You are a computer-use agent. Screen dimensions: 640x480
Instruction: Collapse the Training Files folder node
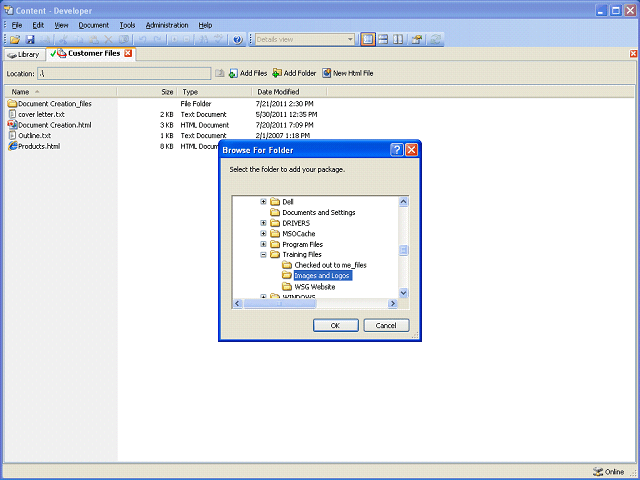(x=263, y=254)
